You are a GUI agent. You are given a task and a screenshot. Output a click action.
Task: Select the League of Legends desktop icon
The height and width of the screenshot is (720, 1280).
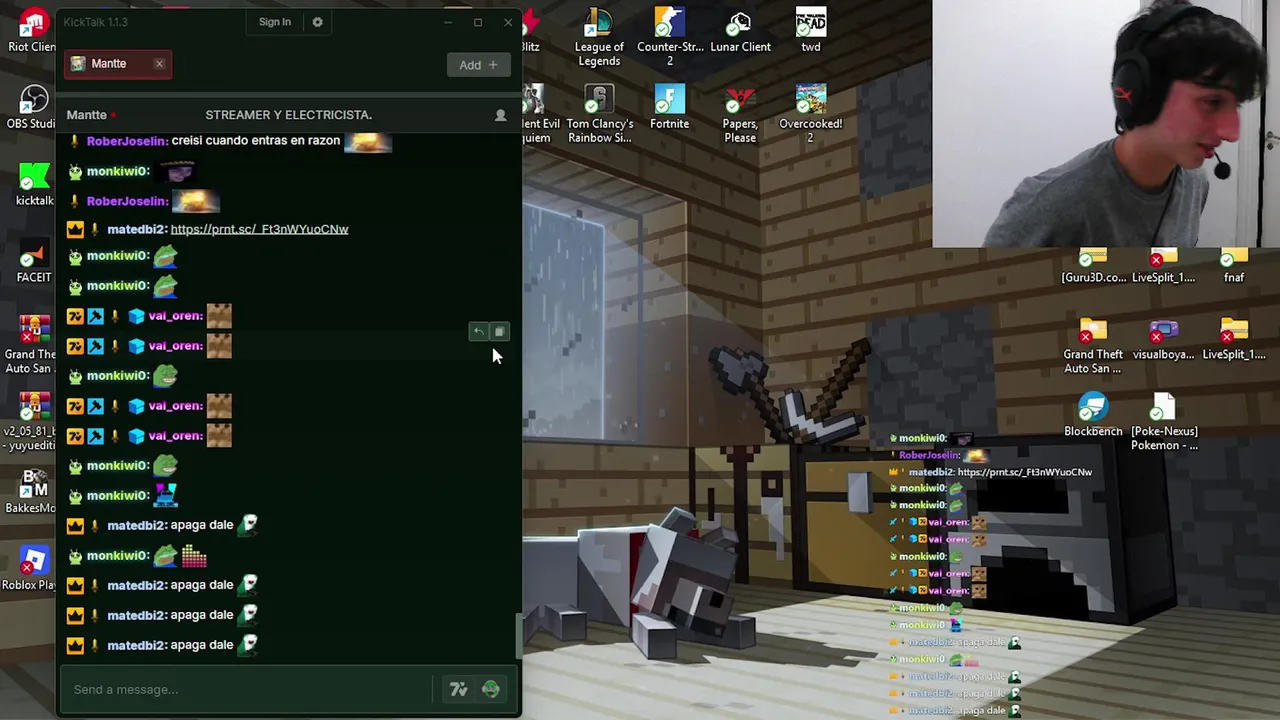(x=599, y=37)
